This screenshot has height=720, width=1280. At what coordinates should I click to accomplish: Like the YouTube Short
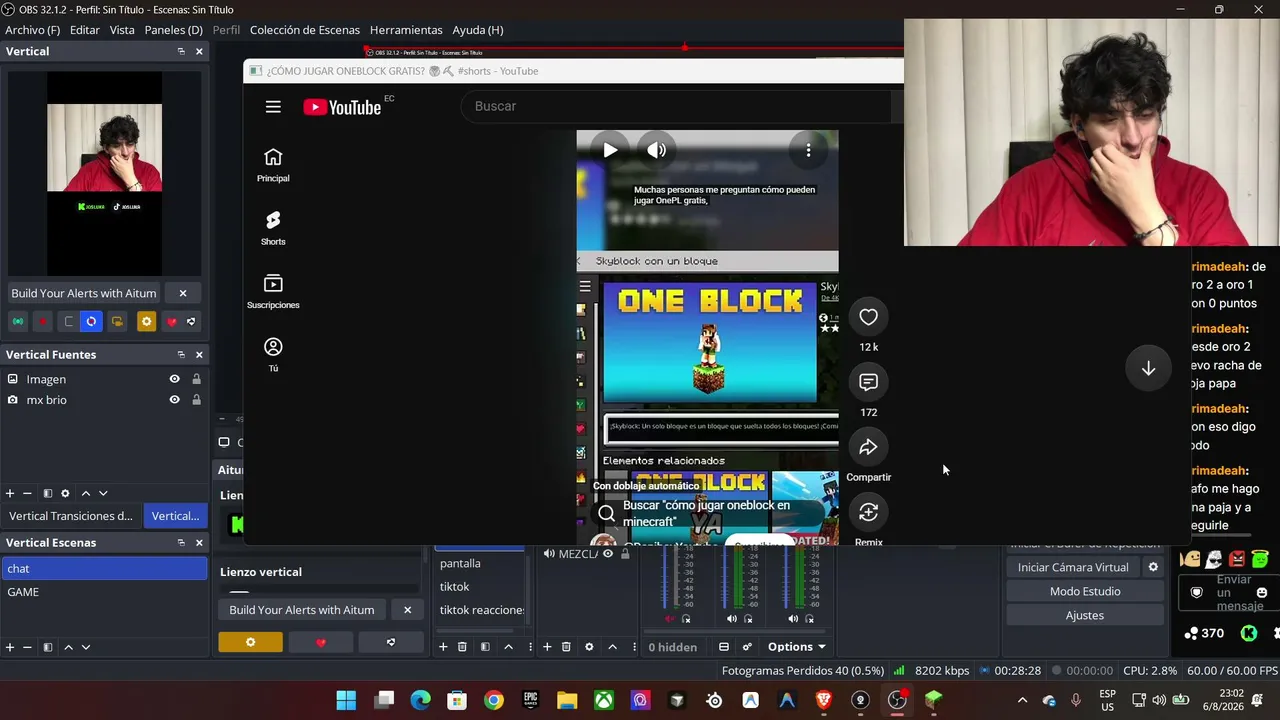(868, 317)
